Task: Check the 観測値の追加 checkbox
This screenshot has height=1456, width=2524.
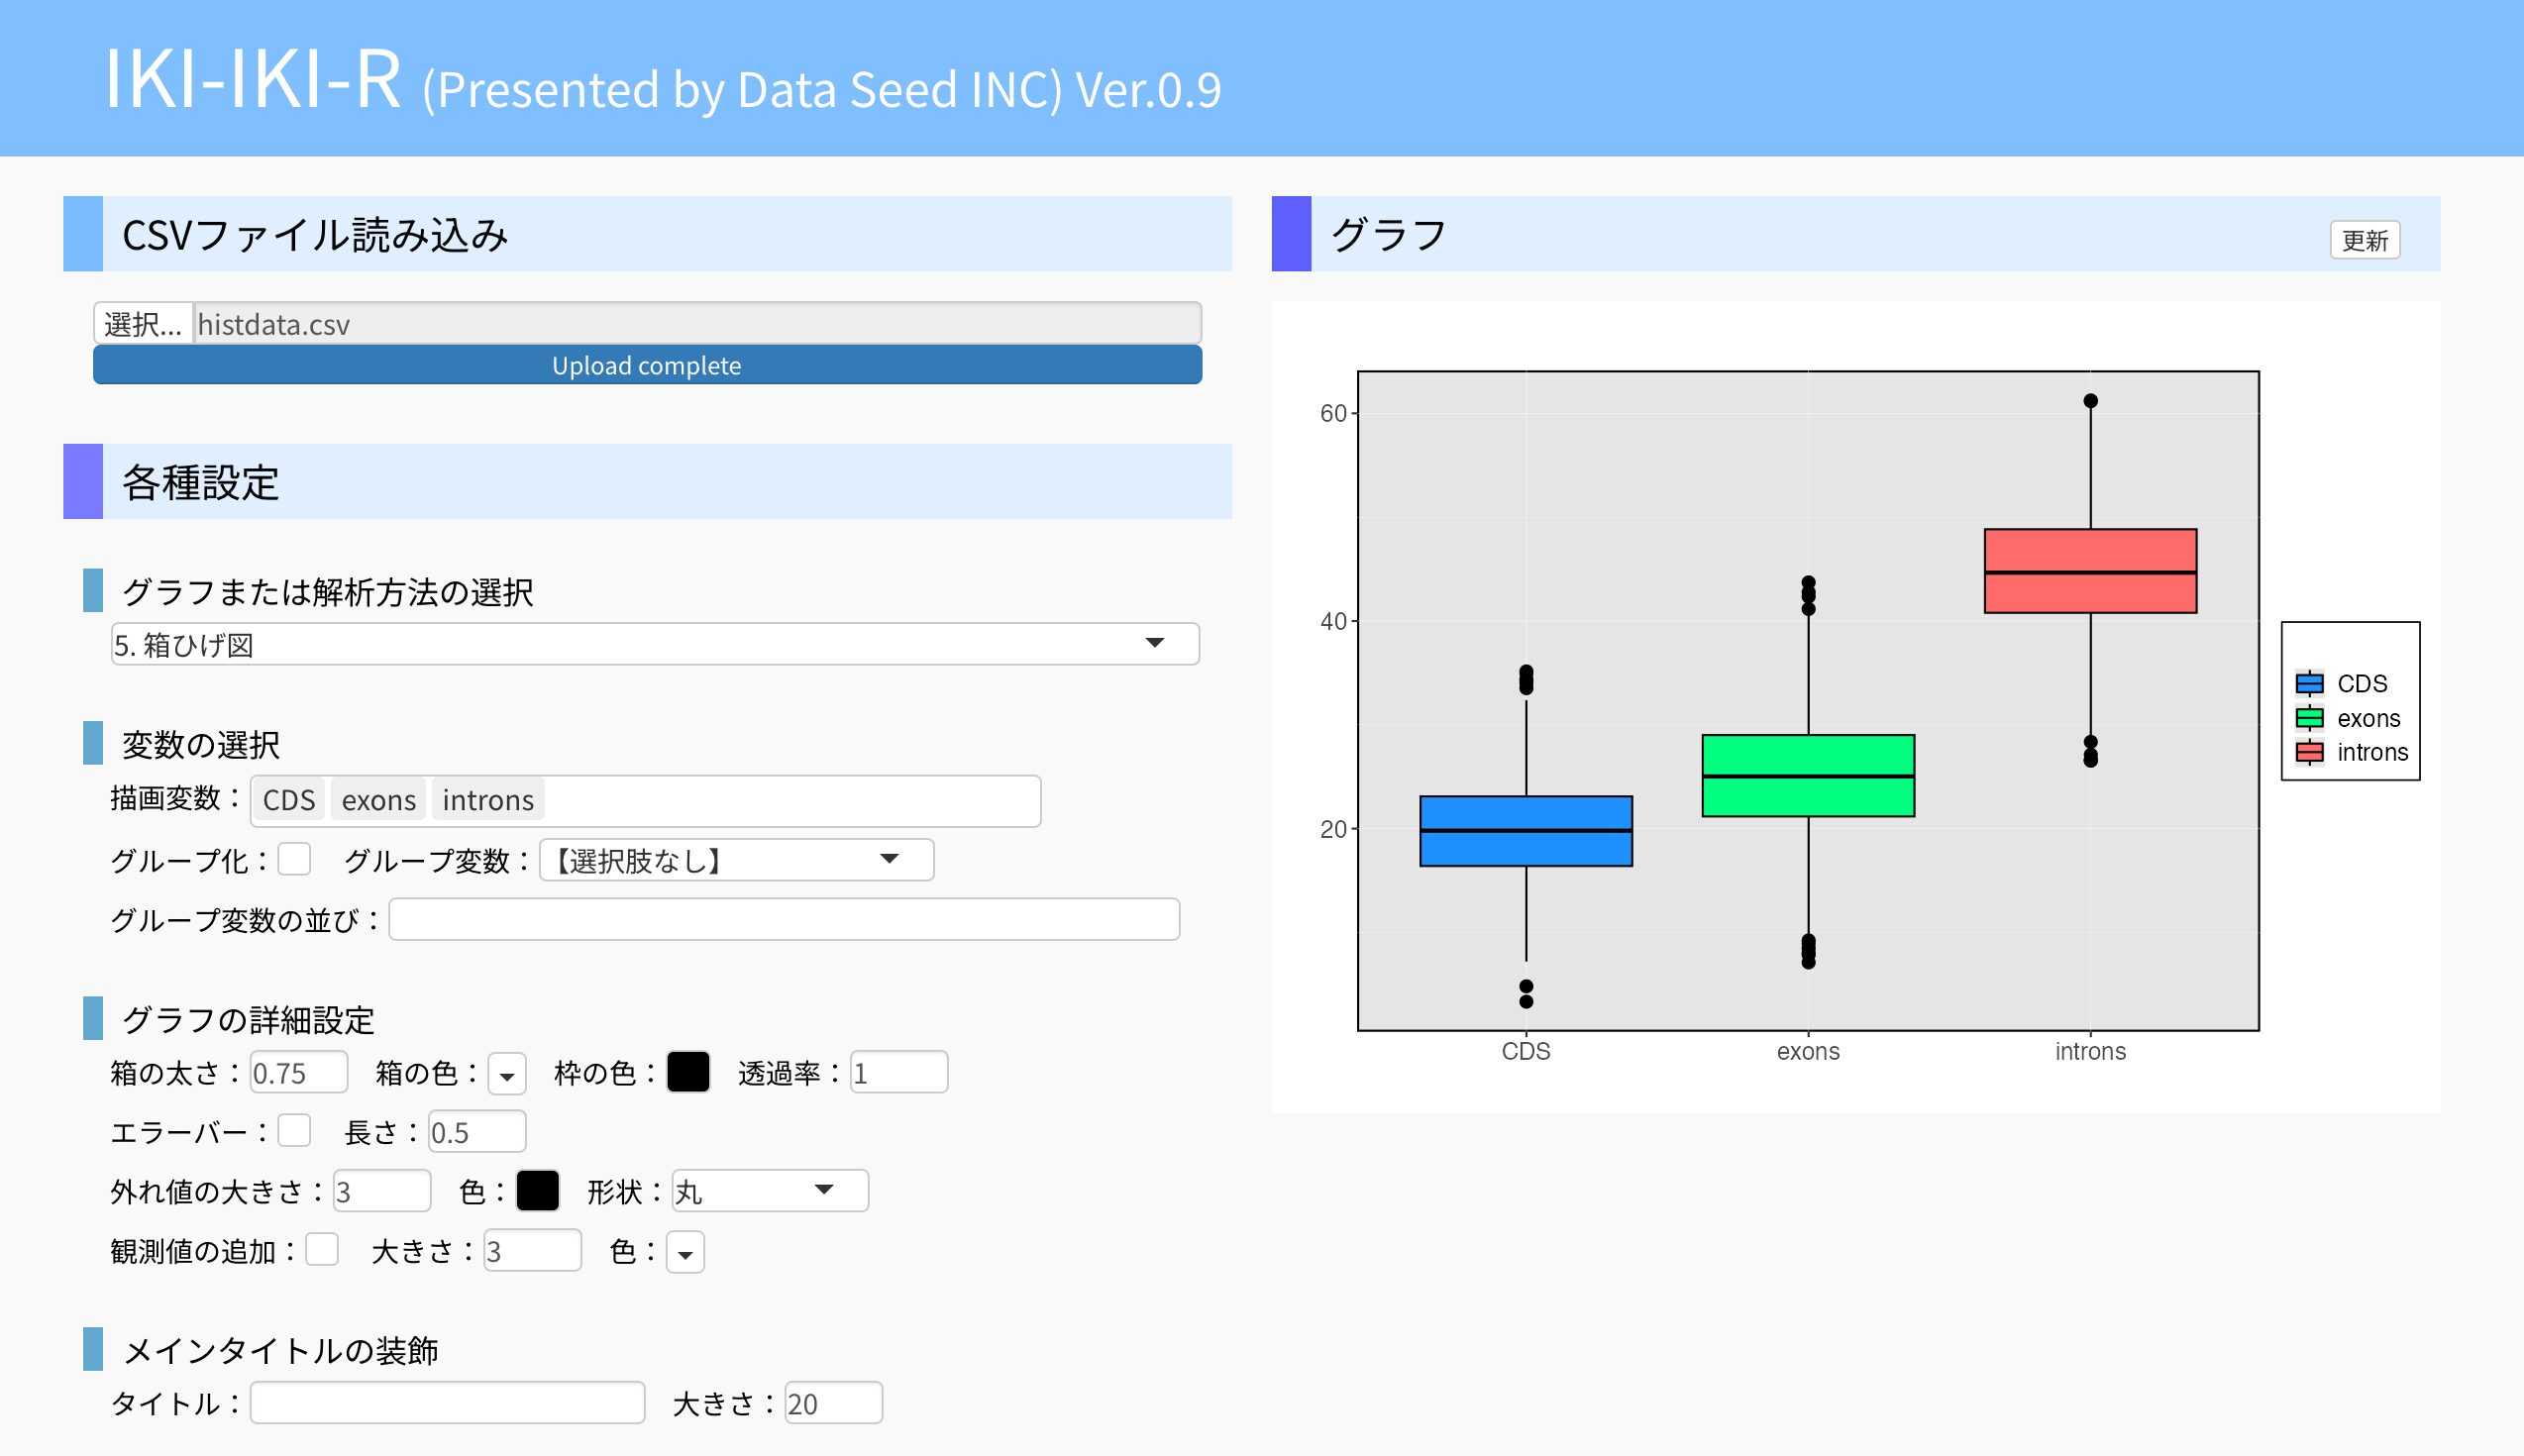Action: click(x=322, y=1250)
